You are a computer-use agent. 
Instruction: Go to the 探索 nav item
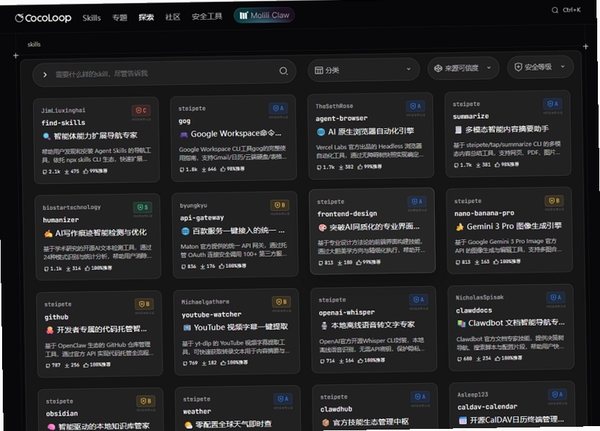[146, 17]
